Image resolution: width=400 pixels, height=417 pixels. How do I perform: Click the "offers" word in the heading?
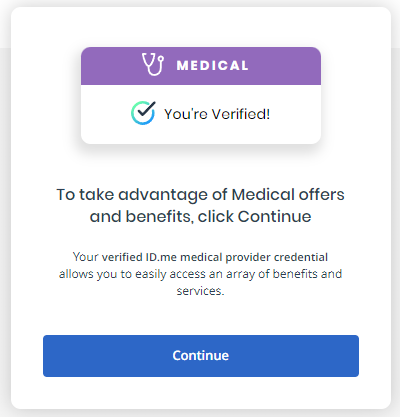pos(321,194)
